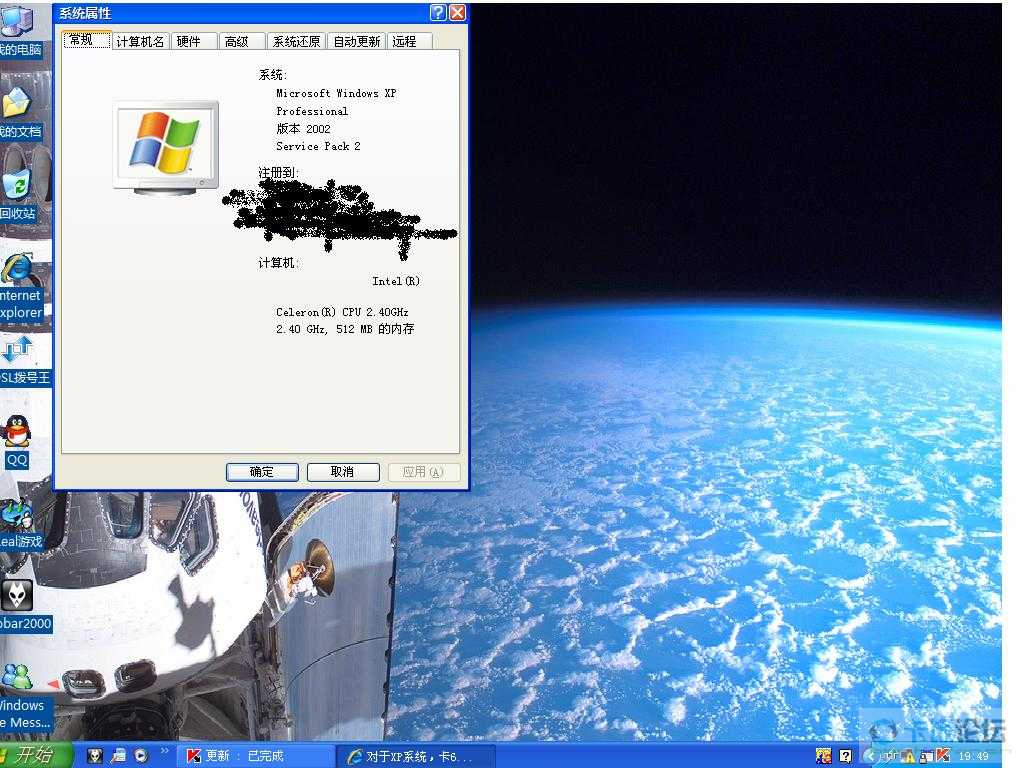Click the 'Intel(R)' text
Viewport: 1024px width, 768px height.
[396, 281]
